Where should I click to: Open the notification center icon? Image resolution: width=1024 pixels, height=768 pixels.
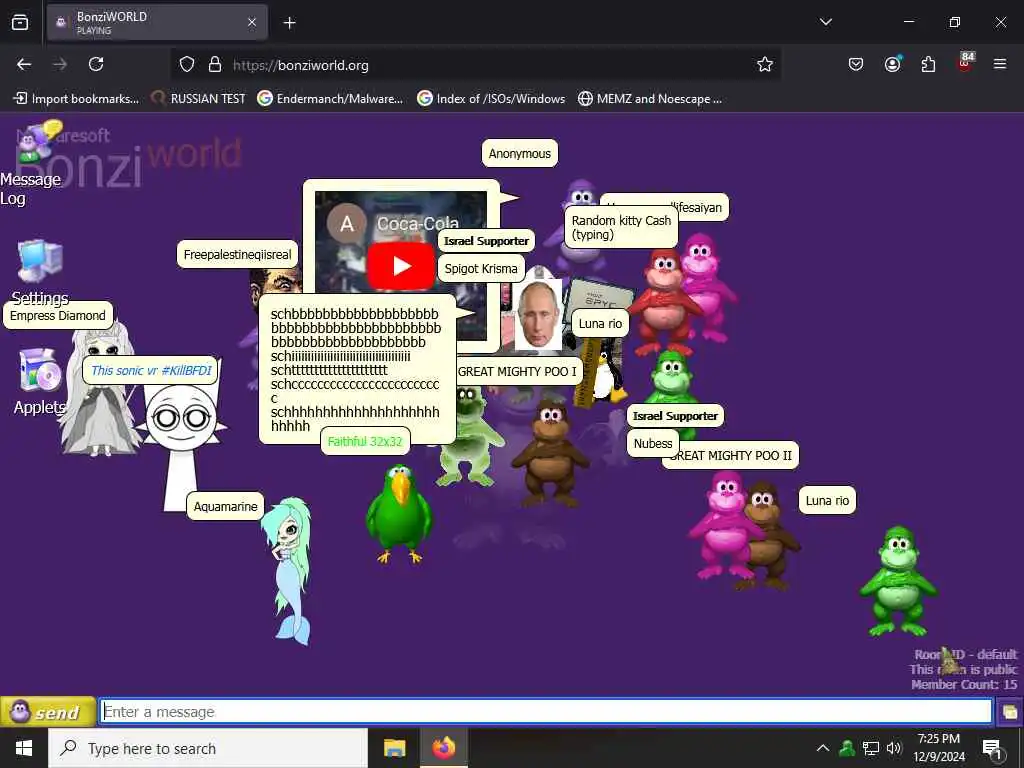(x=992, y=750)
